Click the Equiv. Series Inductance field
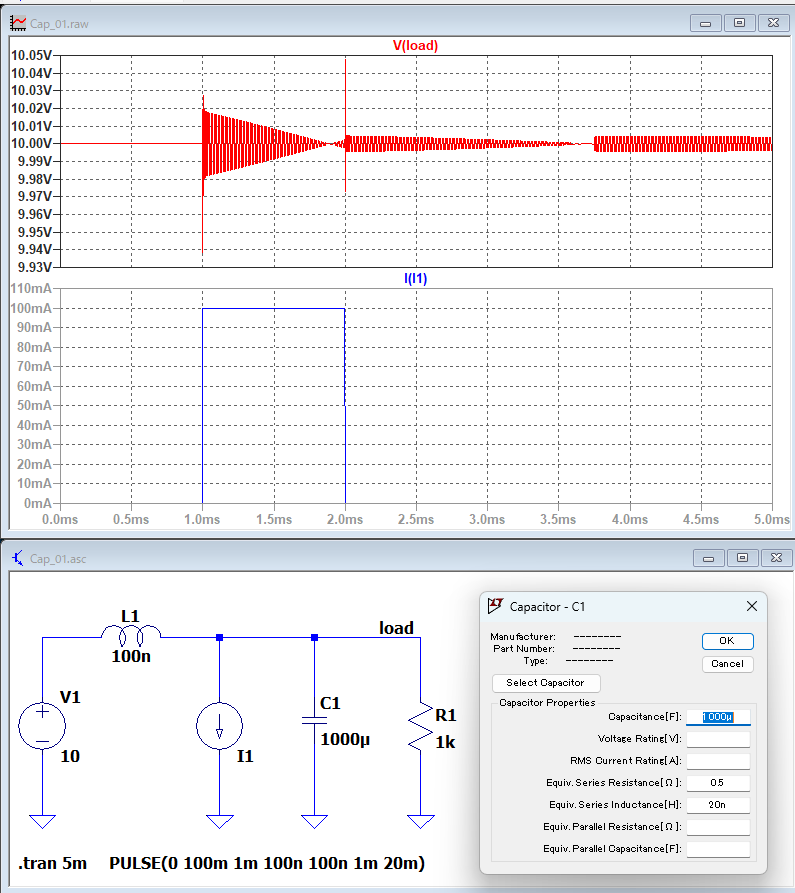This screenshot has height=893, width=795. [718, 805]
